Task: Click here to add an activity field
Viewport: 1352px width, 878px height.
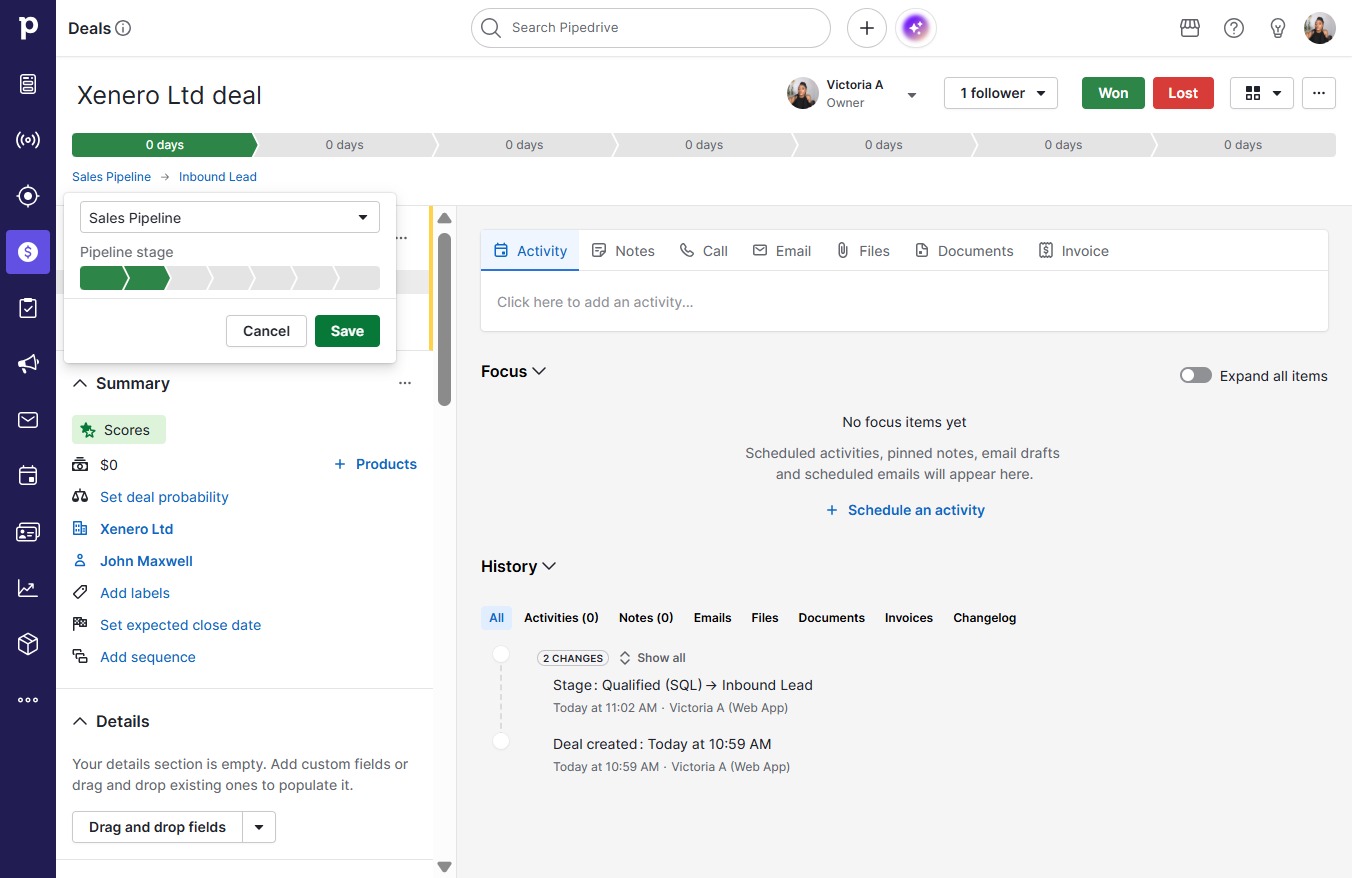Action: pyautogui.click(x=904, y=302)
